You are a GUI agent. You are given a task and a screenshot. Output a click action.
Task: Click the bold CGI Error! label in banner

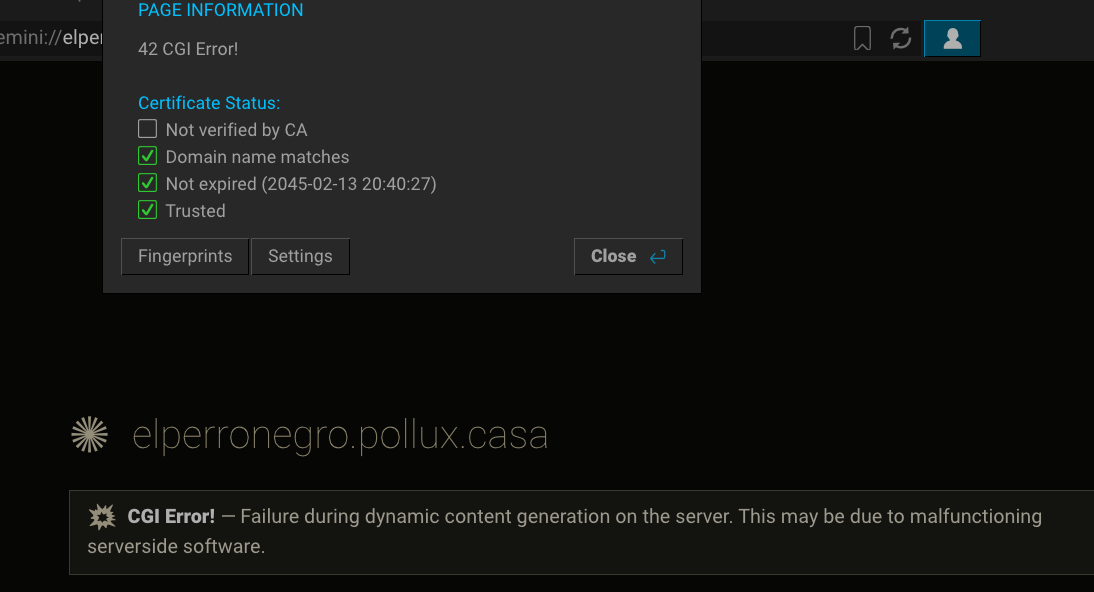tap(171, 517)
